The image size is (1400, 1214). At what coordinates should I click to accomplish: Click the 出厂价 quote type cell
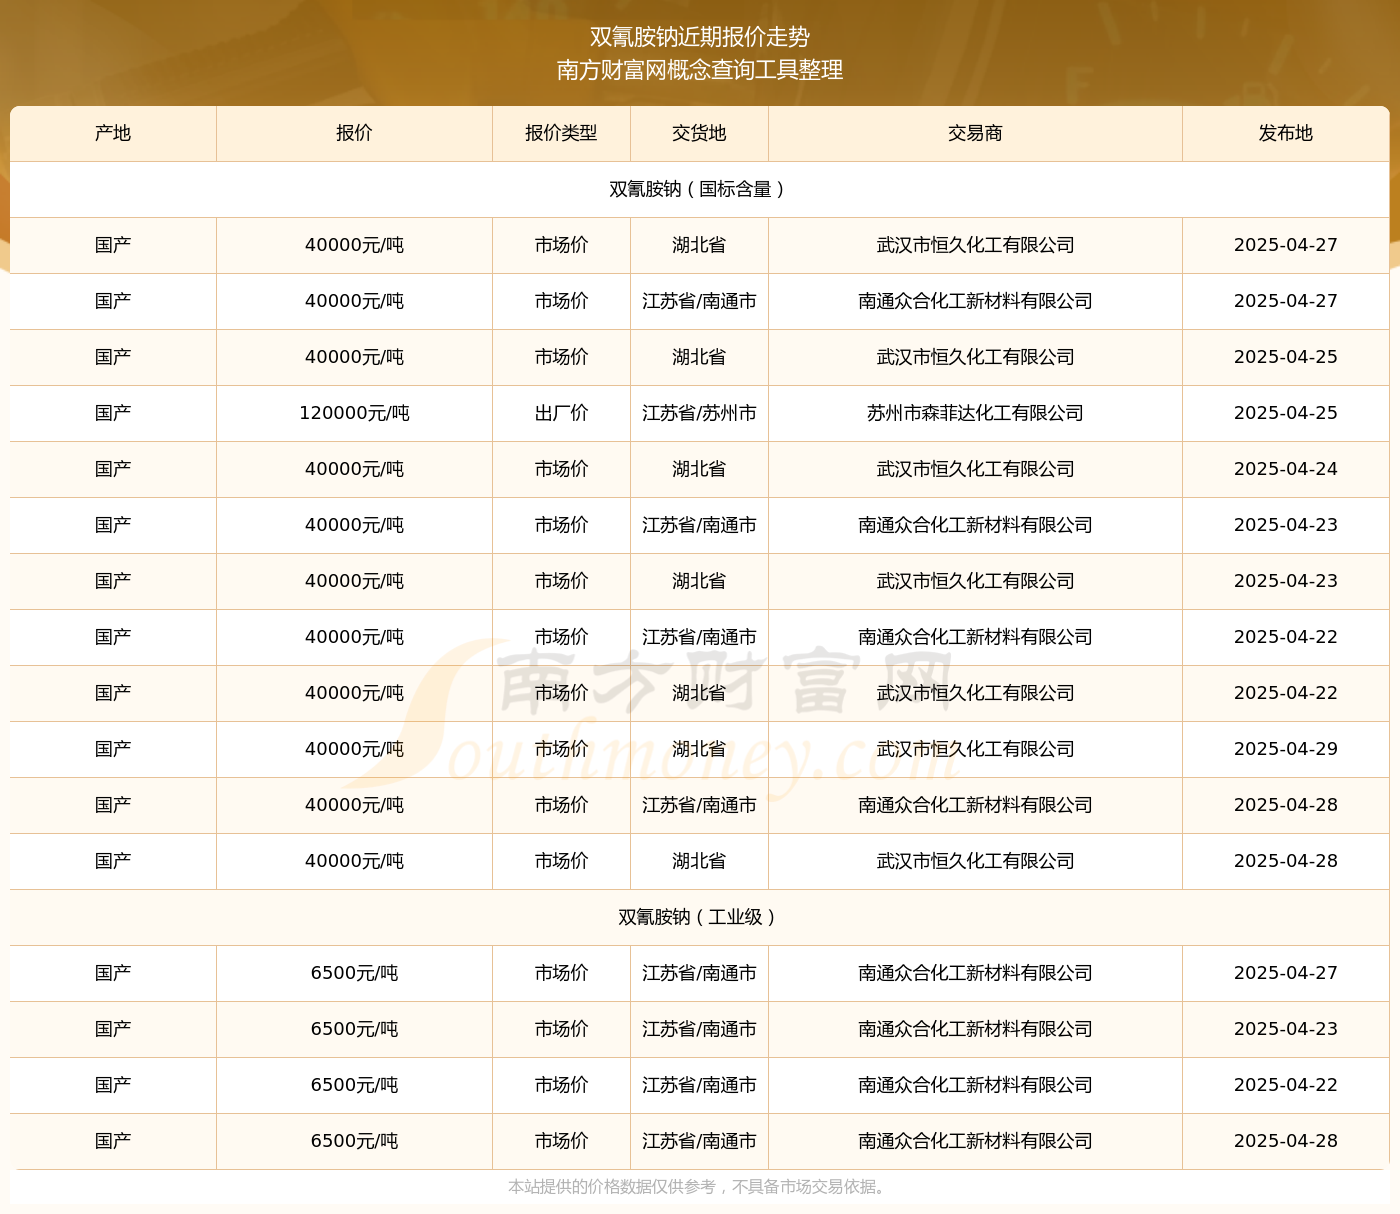(561, 413)
